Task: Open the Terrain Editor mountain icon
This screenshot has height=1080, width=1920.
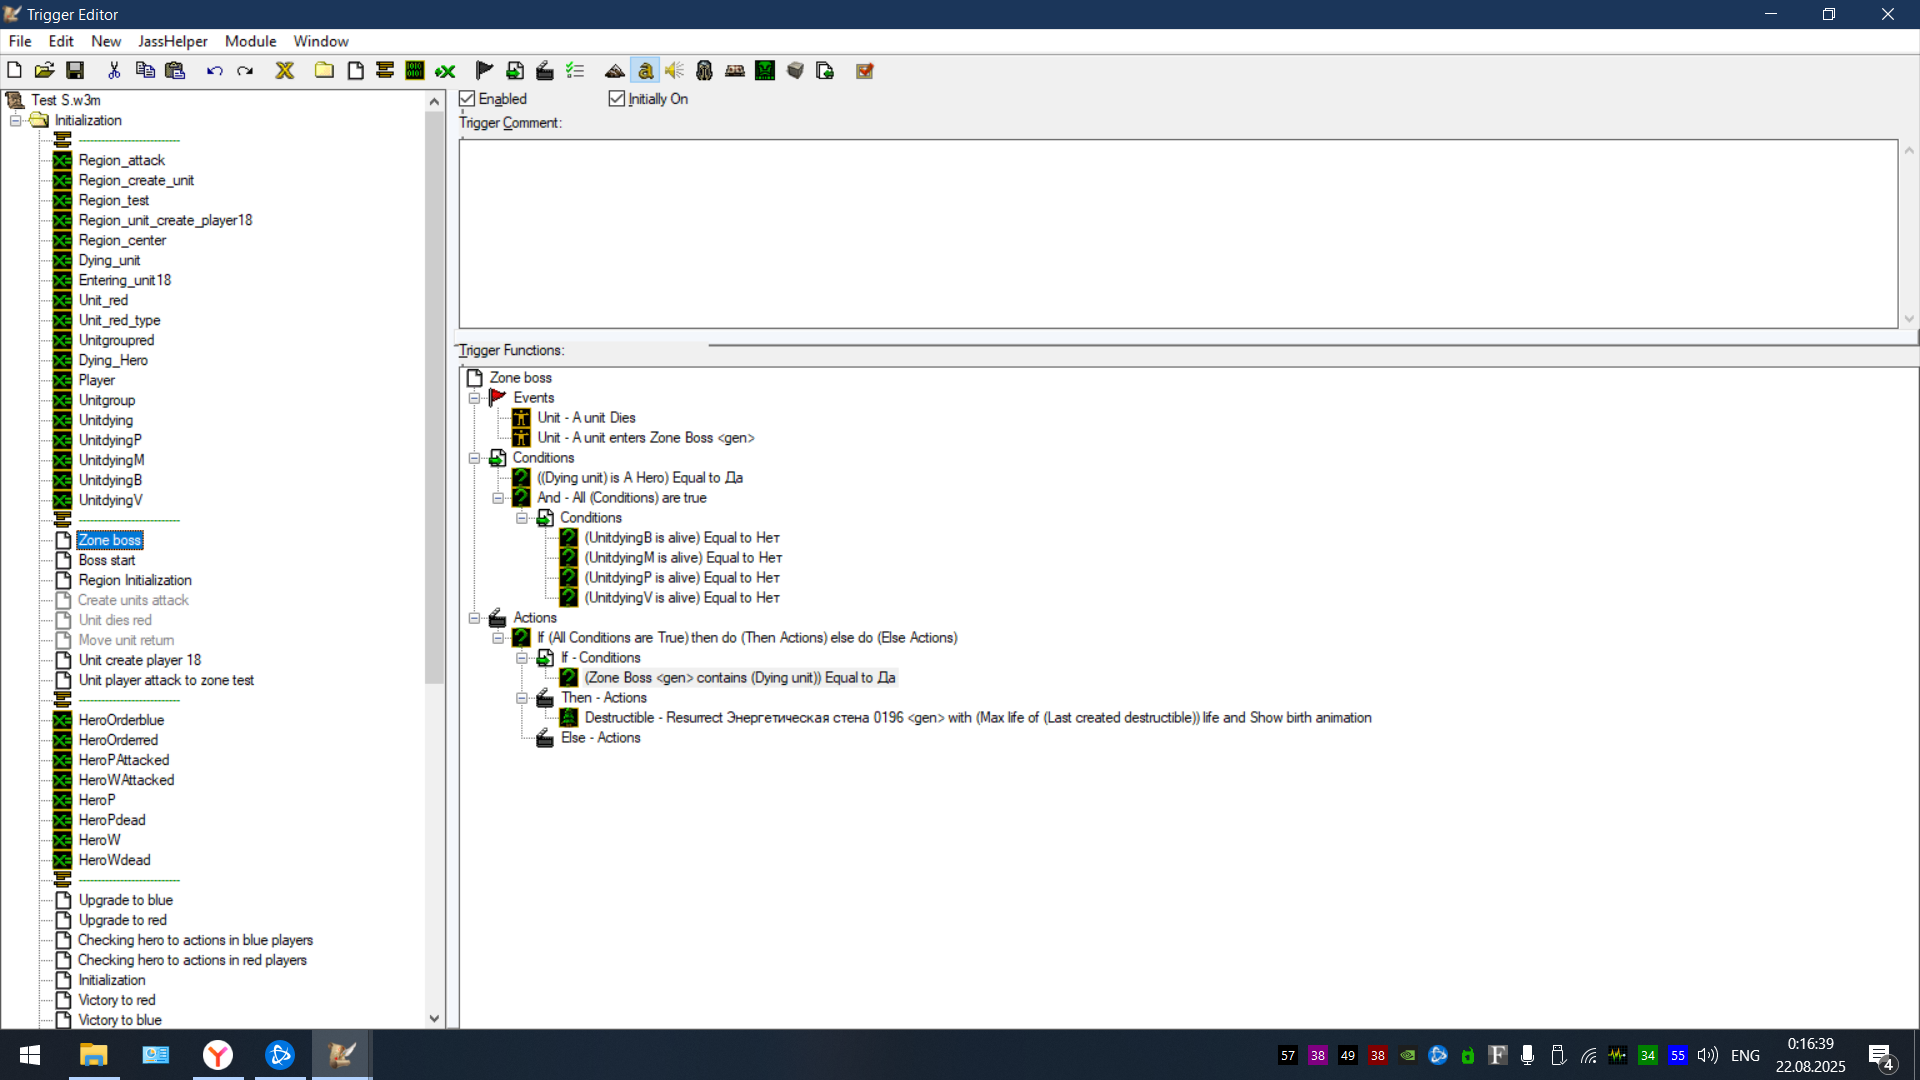Action: 615,70
